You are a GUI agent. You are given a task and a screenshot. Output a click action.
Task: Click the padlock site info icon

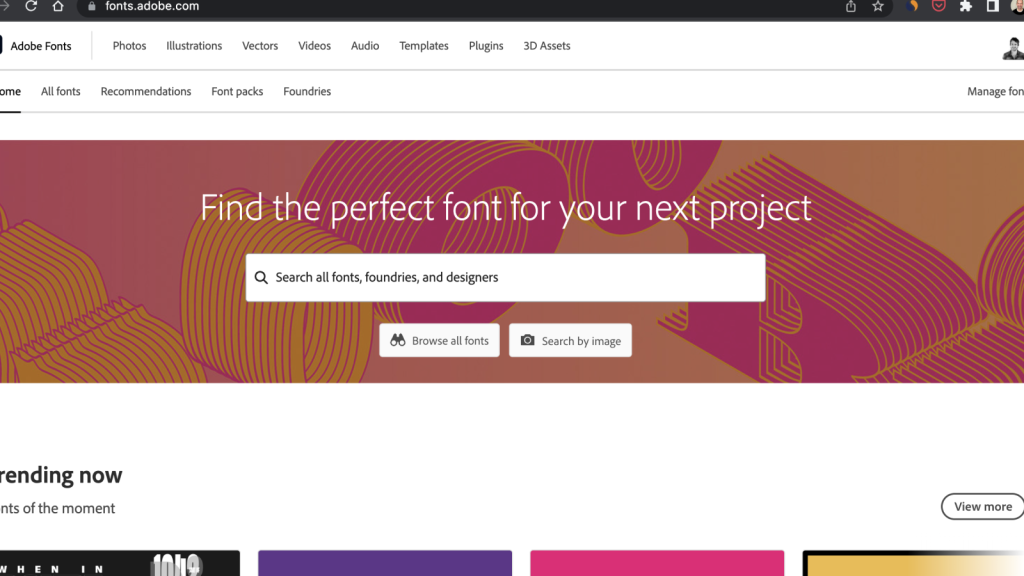point(92,6)
